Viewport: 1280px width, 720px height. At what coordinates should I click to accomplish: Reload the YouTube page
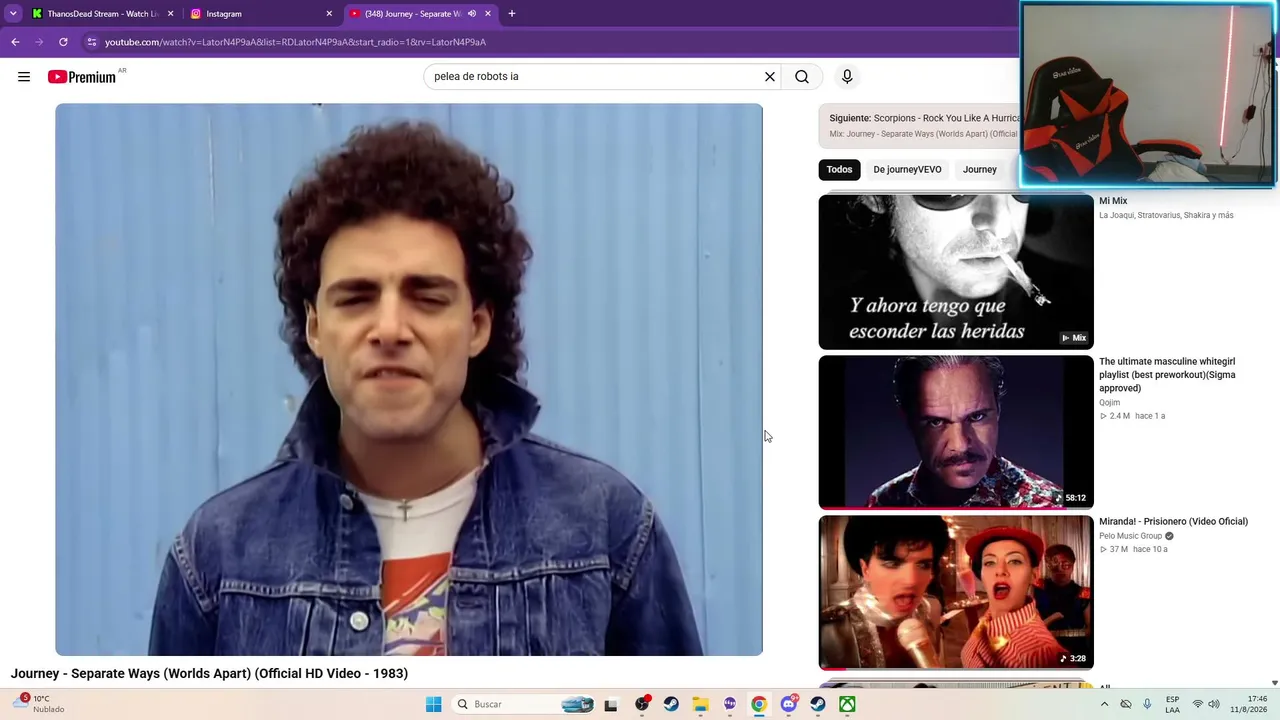(63, 42)
